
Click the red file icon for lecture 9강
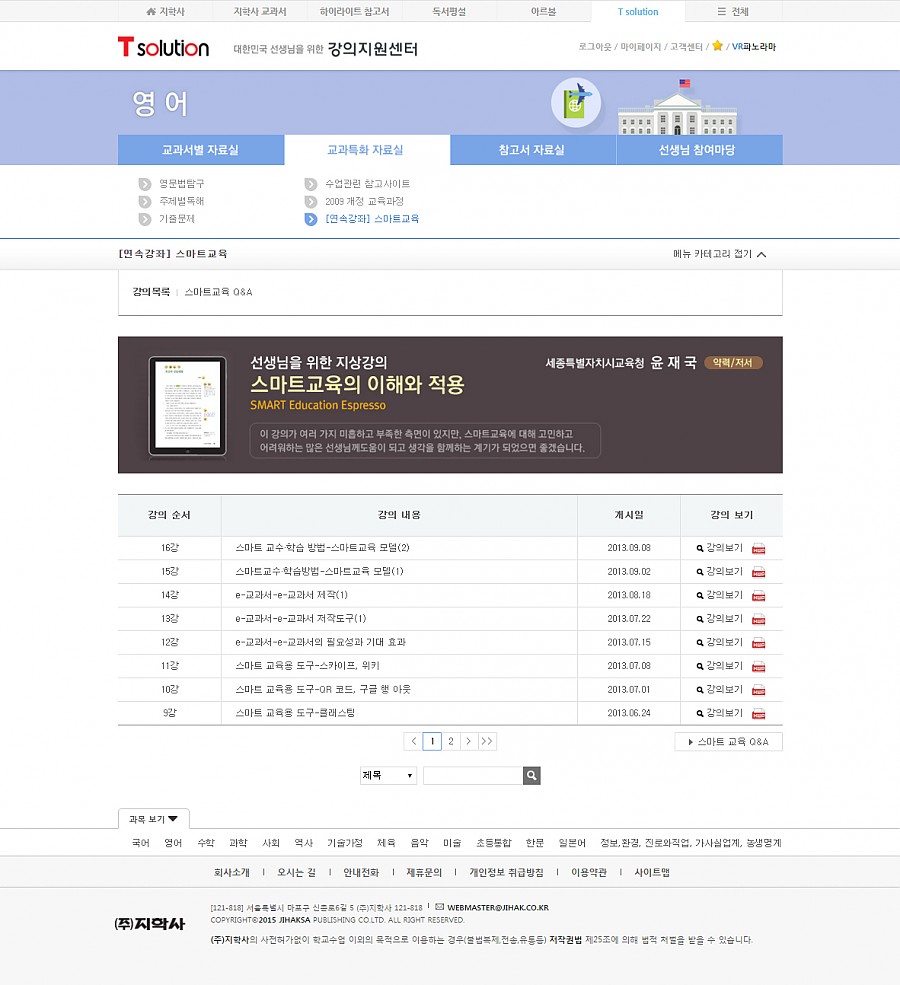point(758,714)
